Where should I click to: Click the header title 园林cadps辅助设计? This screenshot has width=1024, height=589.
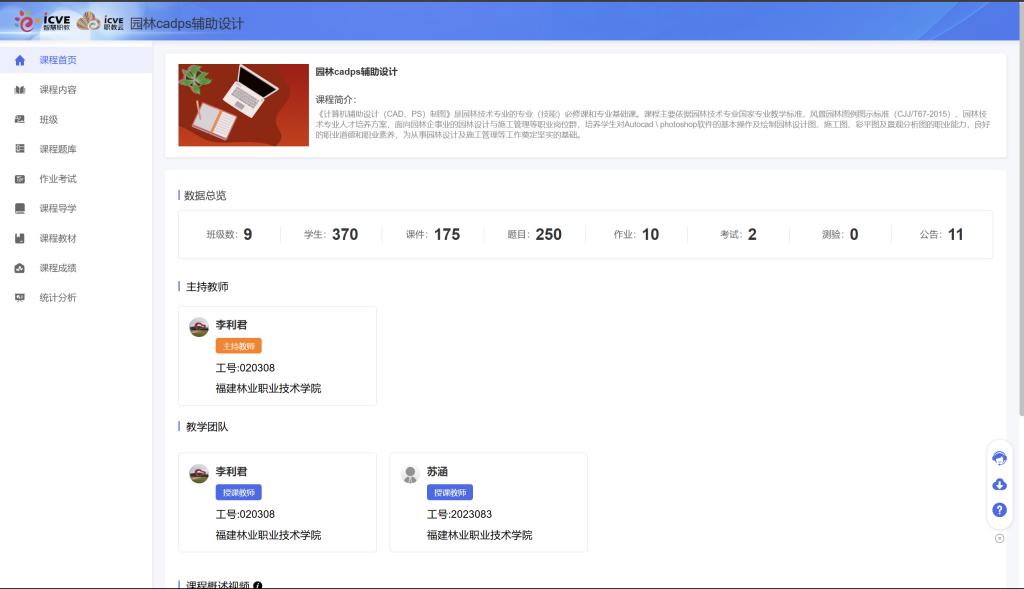[x=187, y=24]
